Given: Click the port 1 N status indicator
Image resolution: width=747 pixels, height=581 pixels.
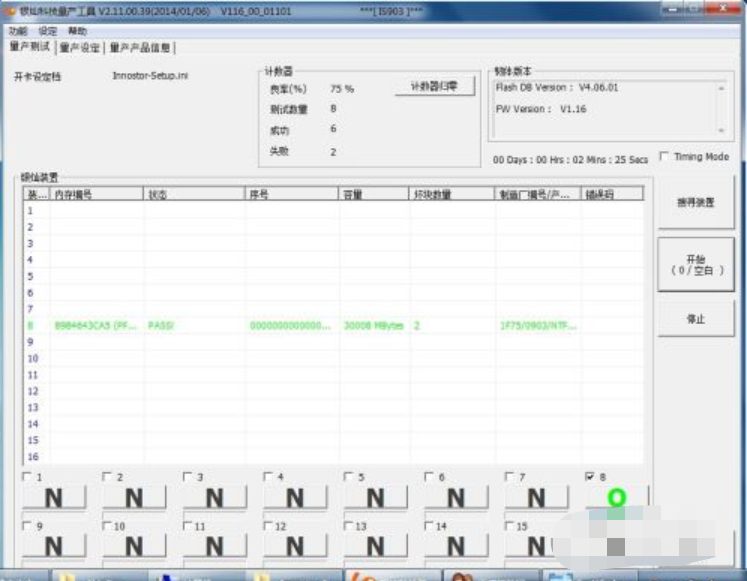Looking at the screenshot, I should pos(54,498).
